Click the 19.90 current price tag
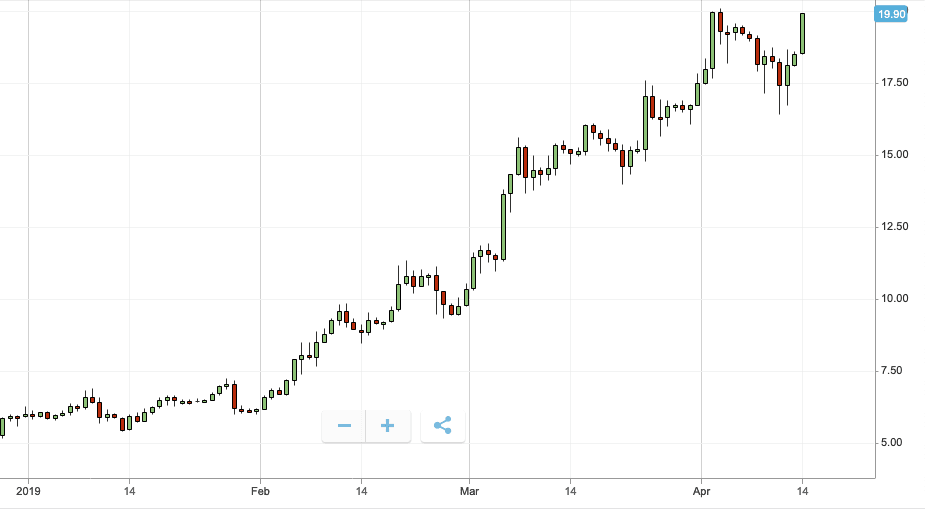The image size is (925, 509). click(x=890, y=14)
